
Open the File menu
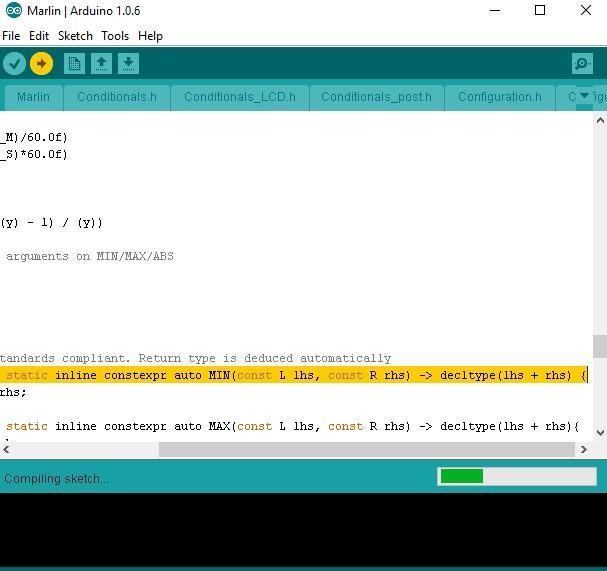(x=11, y=36)
